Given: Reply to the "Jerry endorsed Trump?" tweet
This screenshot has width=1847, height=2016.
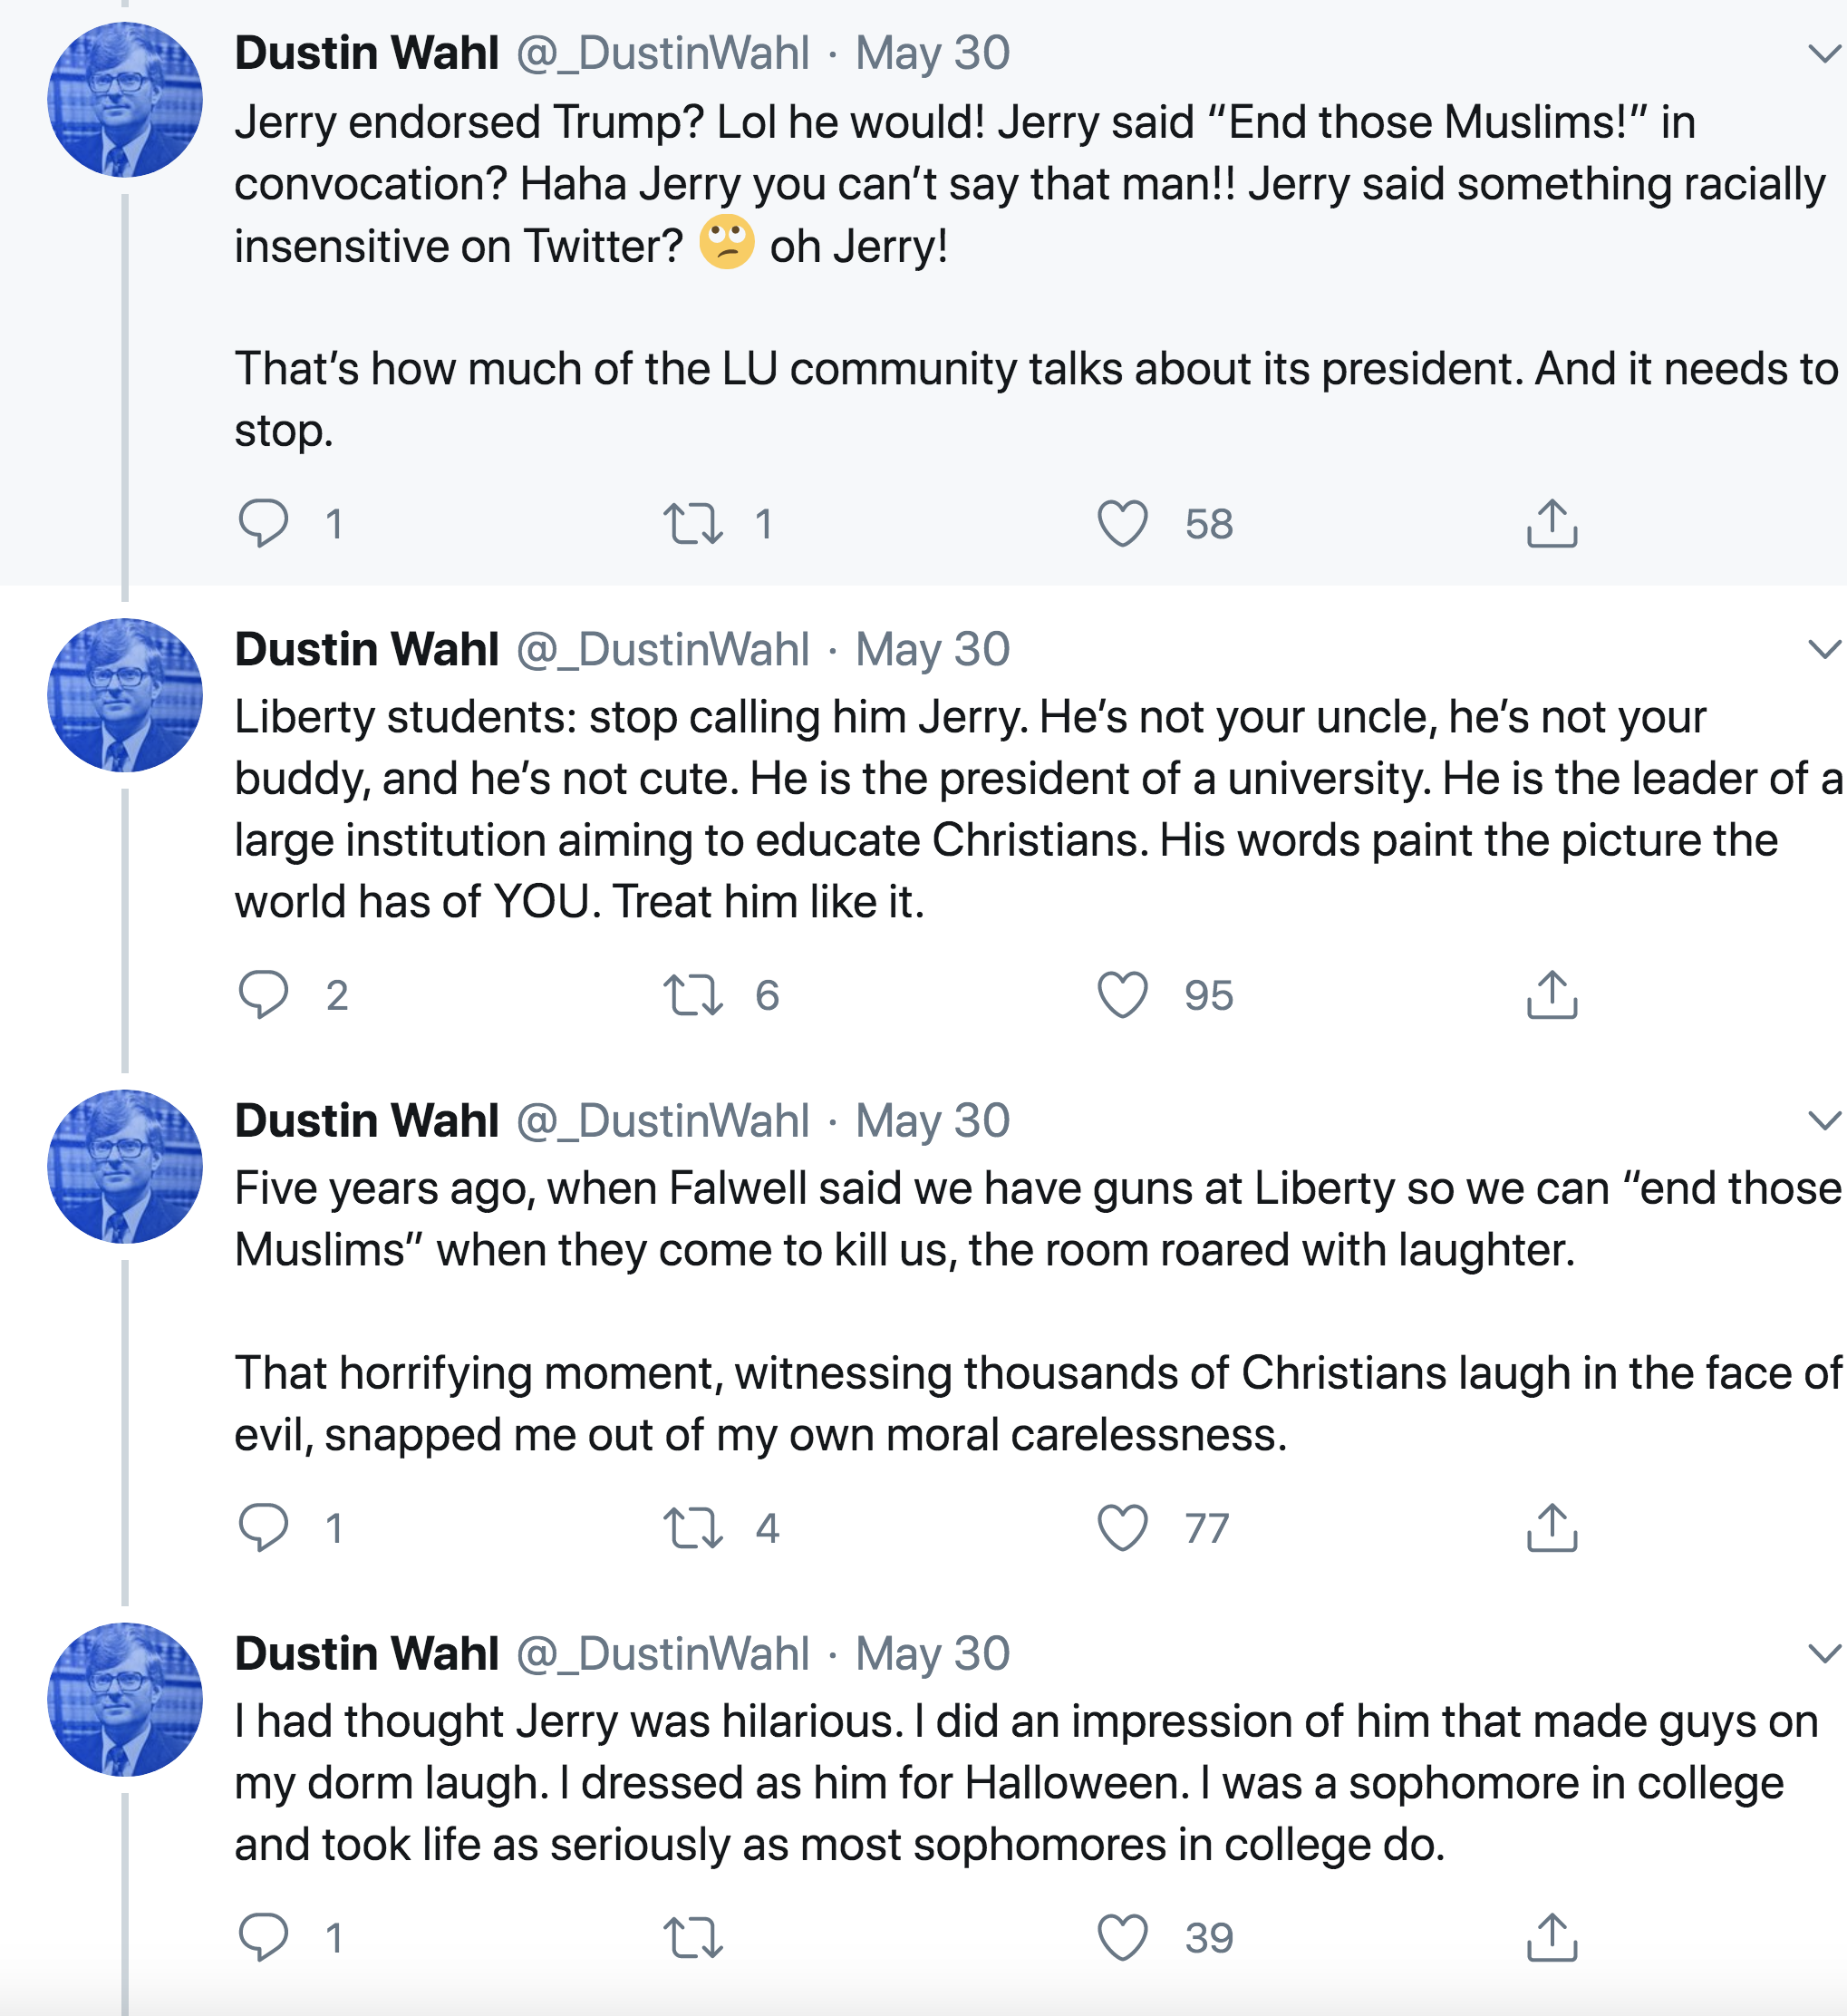Looking at the screenshot, I should tap(263, 523).
